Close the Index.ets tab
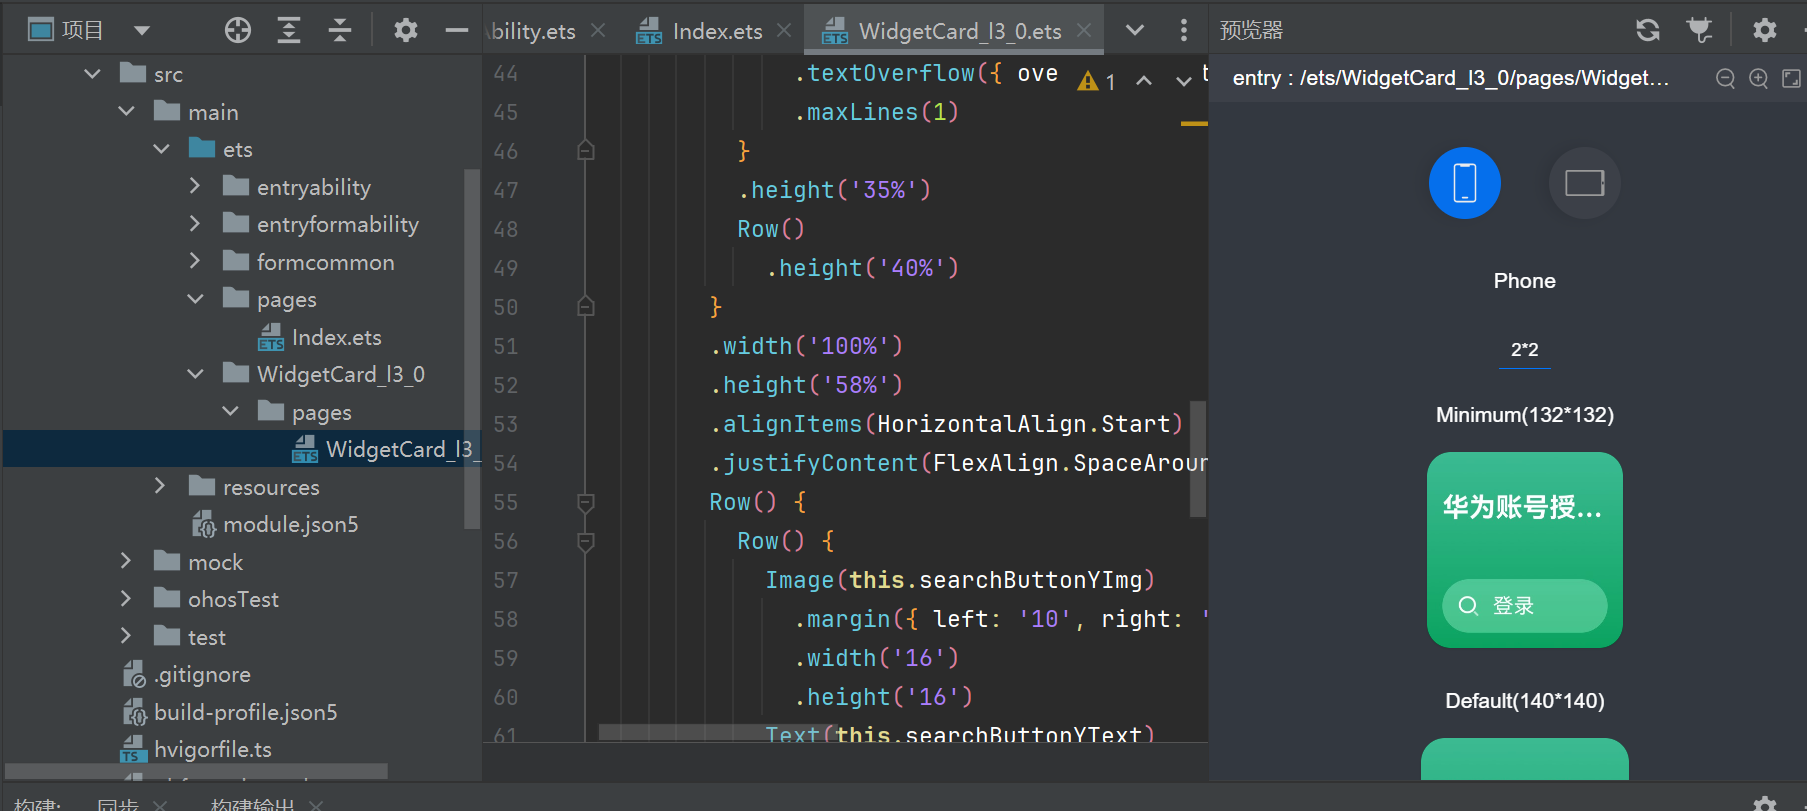Viewport: 1807px width, 811px height. pos(784,31)
